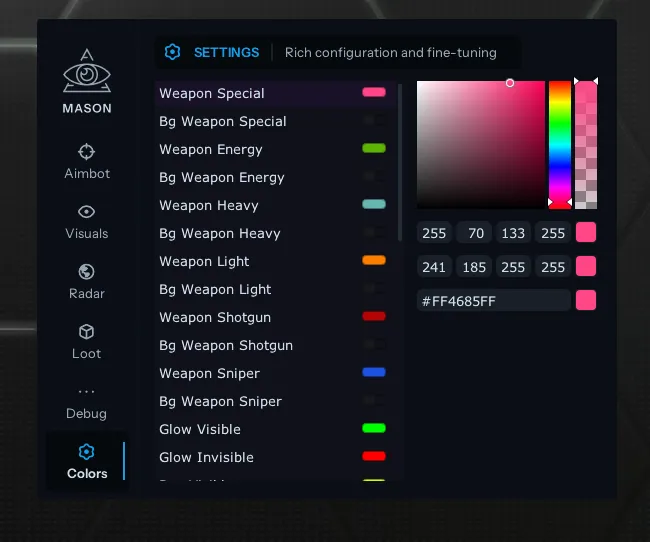Click the hue rainbow slider bar
This screenshot has width=650, height=542.
[x=560, y=144]
